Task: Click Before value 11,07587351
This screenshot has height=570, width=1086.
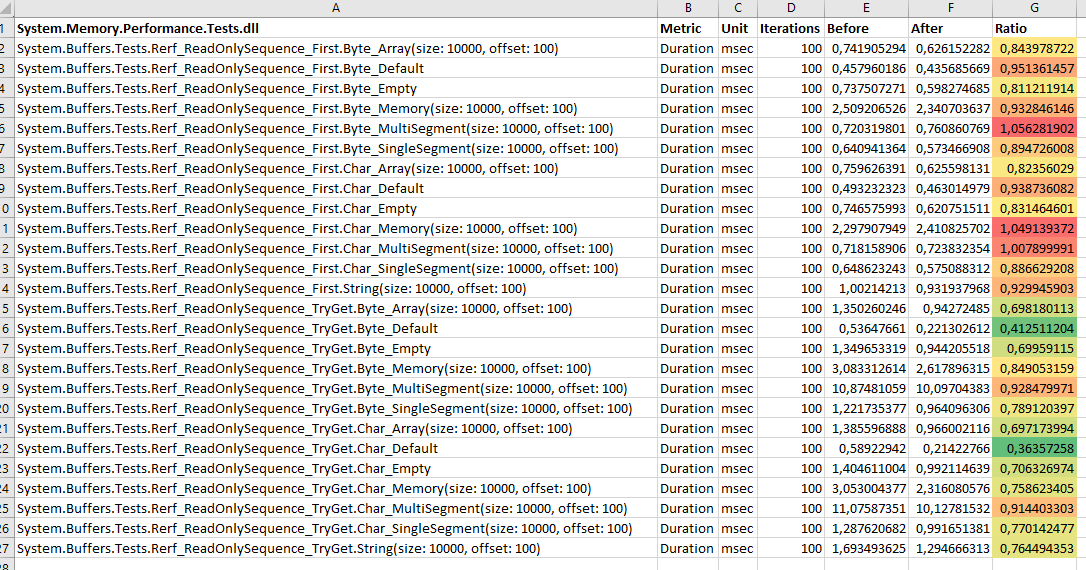Action: 866,508
